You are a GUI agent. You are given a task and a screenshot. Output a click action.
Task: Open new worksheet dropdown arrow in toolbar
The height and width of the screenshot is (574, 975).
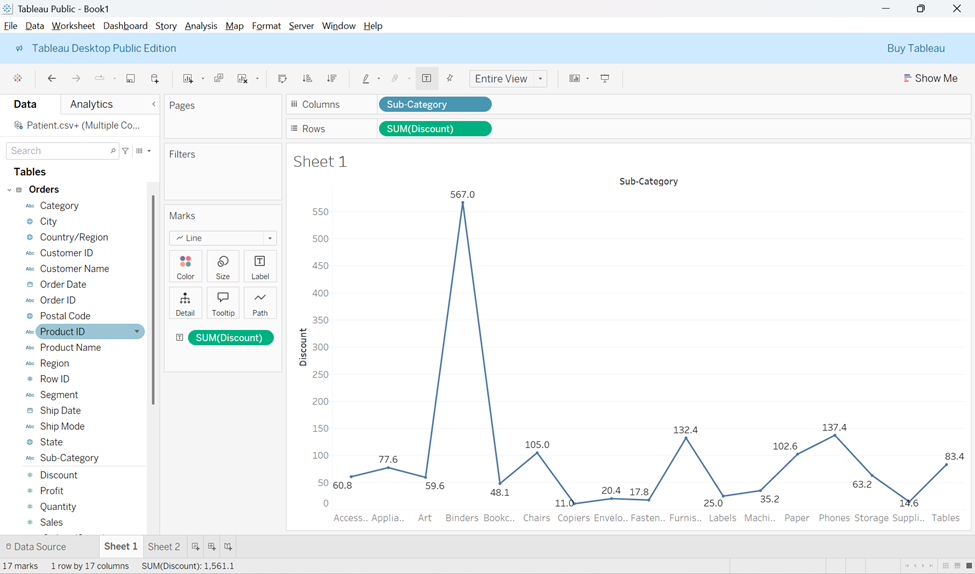tap(203, 78)
